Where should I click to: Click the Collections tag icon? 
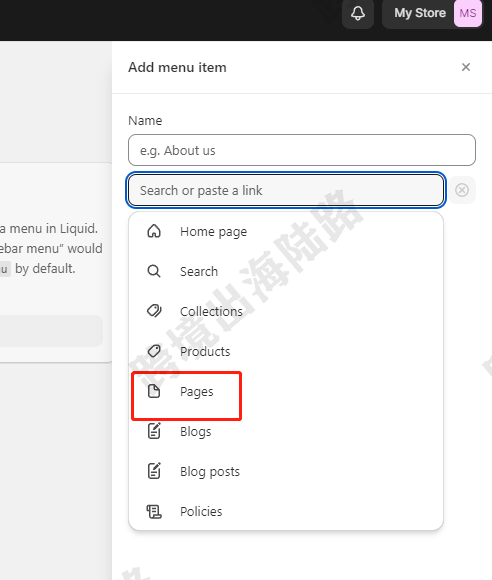point(154,311)
